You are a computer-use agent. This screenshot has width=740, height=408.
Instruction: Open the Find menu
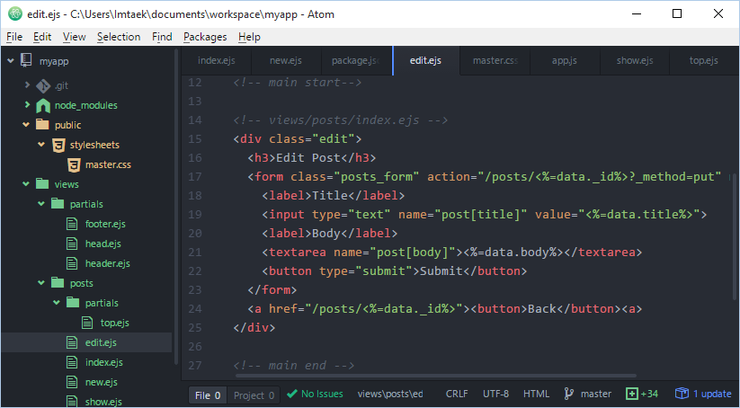(162, 37)
